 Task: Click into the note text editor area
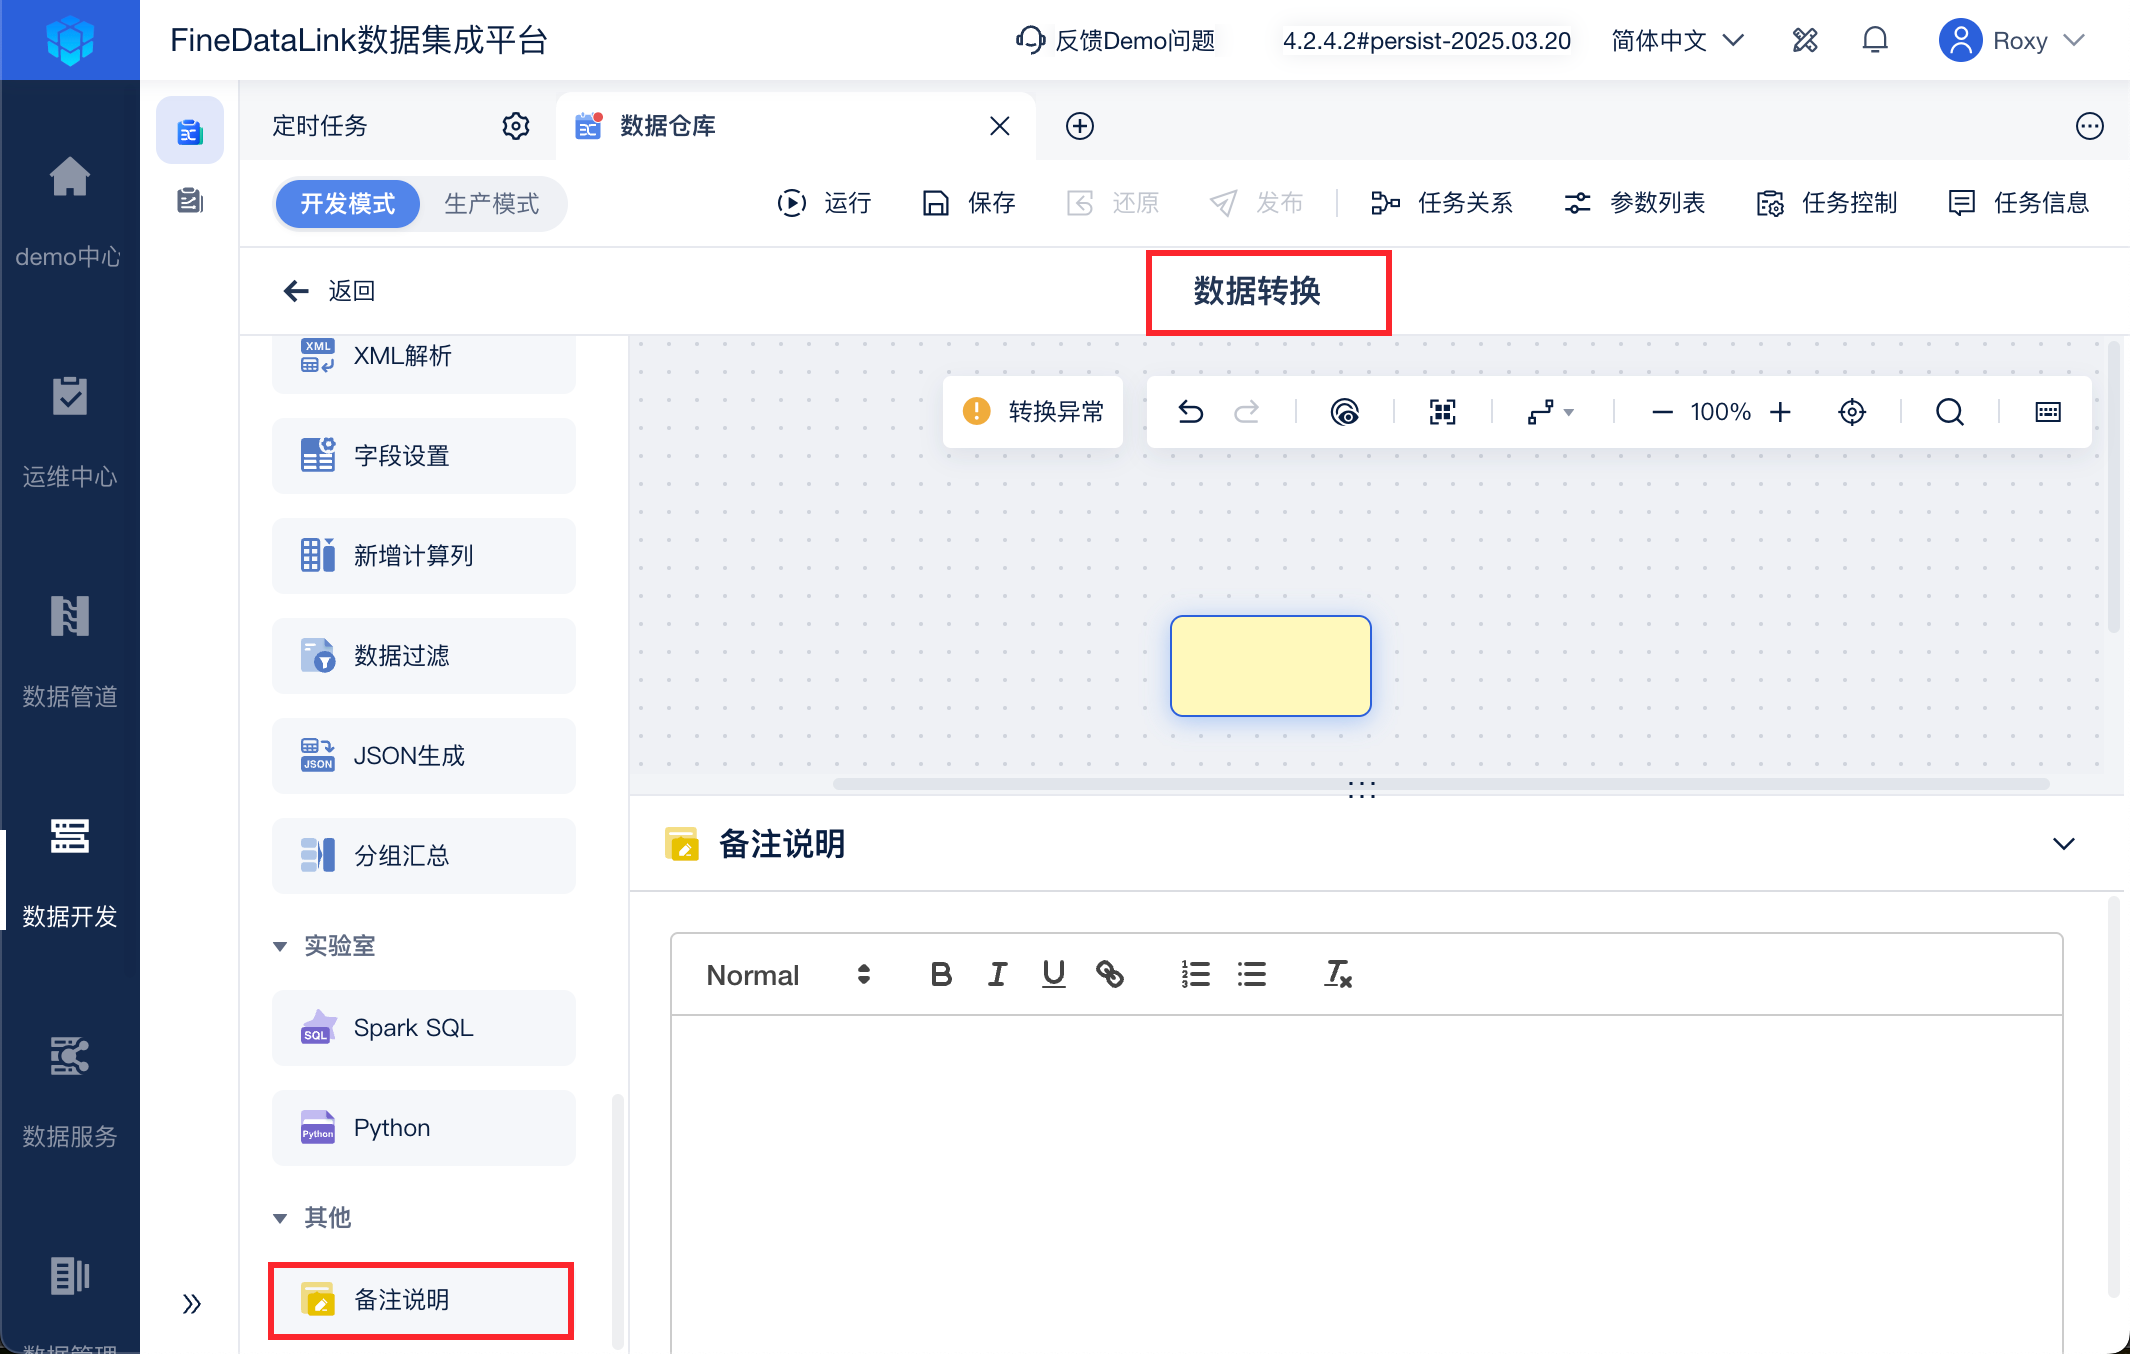click(1366, 1184)
